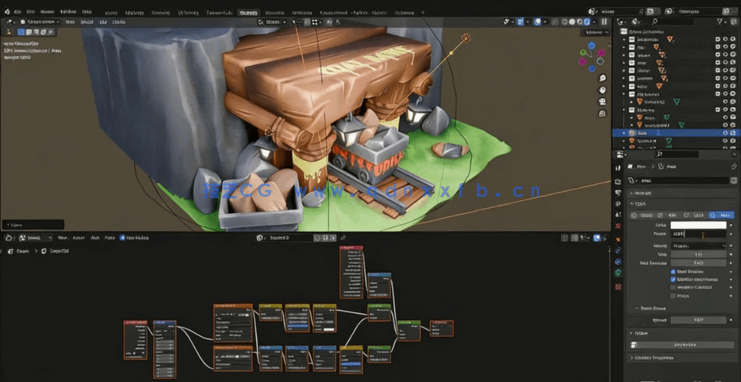Toggle Use Nodes checkbox in node editor header
The image size is (741, 382).
coord(122,238)
